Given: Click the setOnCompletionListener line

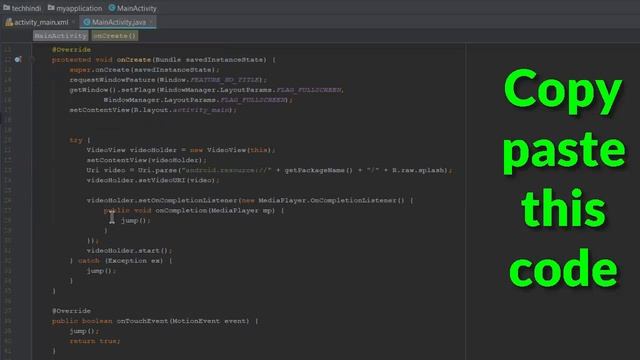Looking at the screenshot, I should click(250, 200).
